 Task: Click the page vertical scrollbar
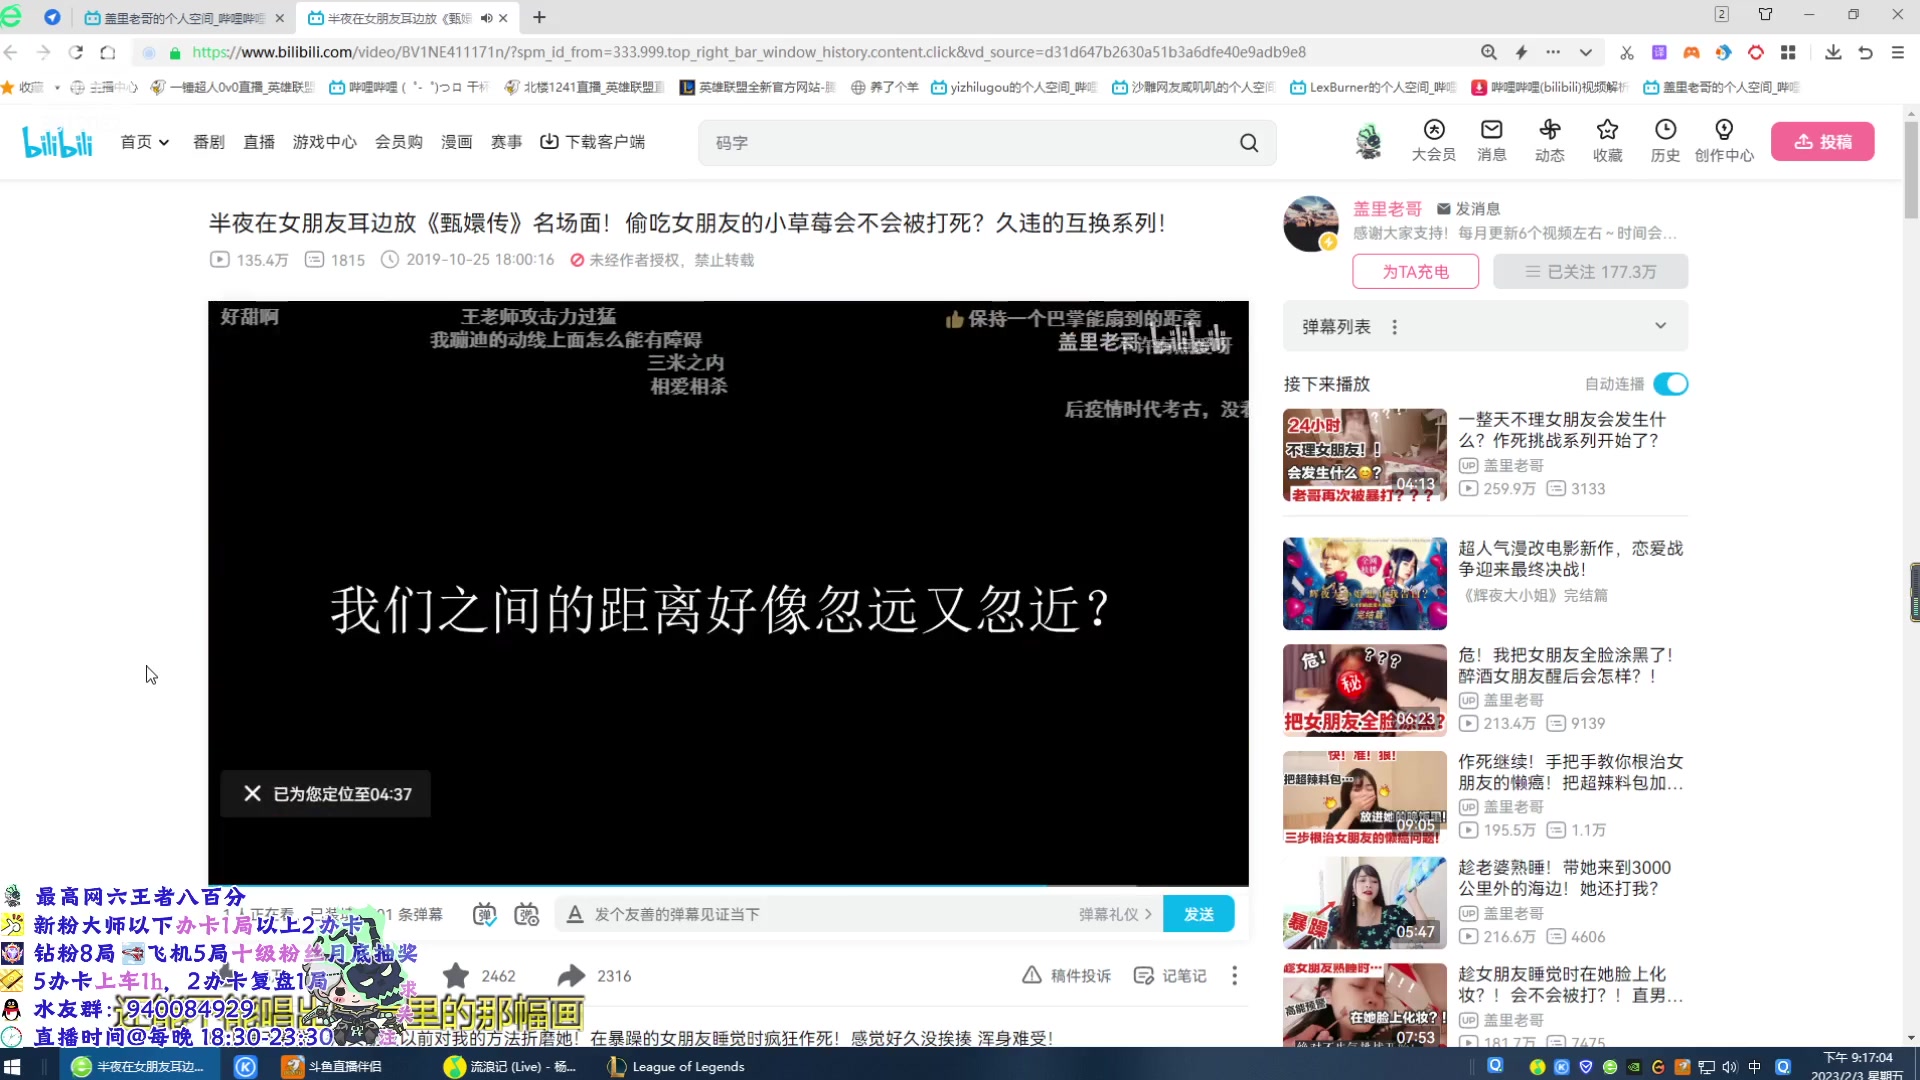click(1911, 170)
